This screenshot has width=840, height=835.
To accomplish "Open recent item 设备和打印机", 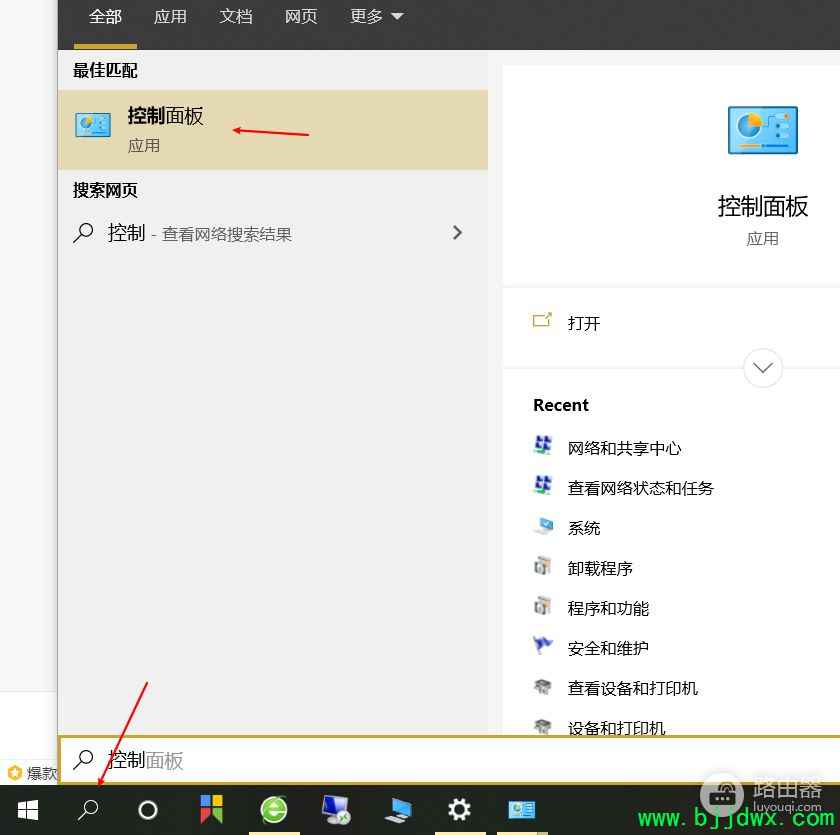I will pyautogui.click(x=616, y=727).
